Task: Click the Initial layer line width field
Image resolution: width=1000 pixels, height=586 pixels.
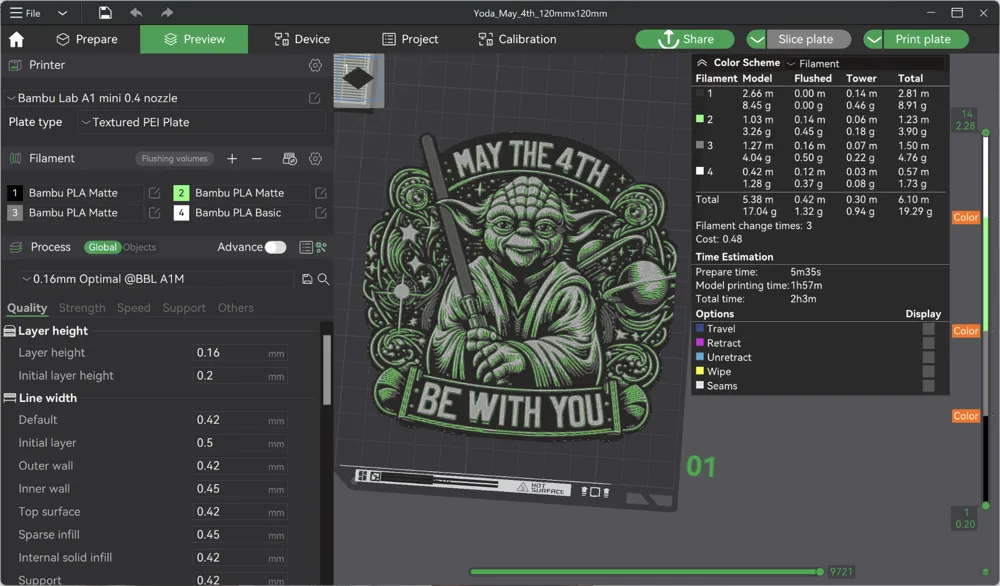Action: click(x=240, y=443)
